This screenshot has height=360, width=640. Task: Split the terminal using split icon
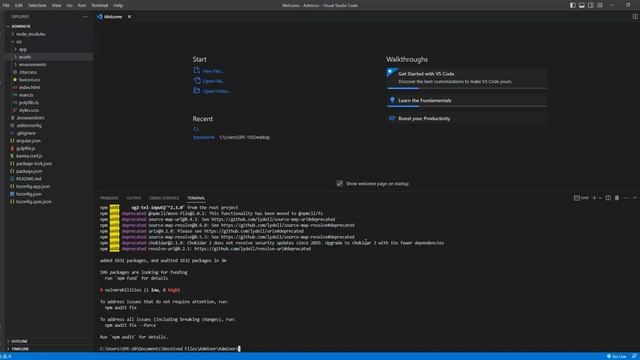point(608,198)
